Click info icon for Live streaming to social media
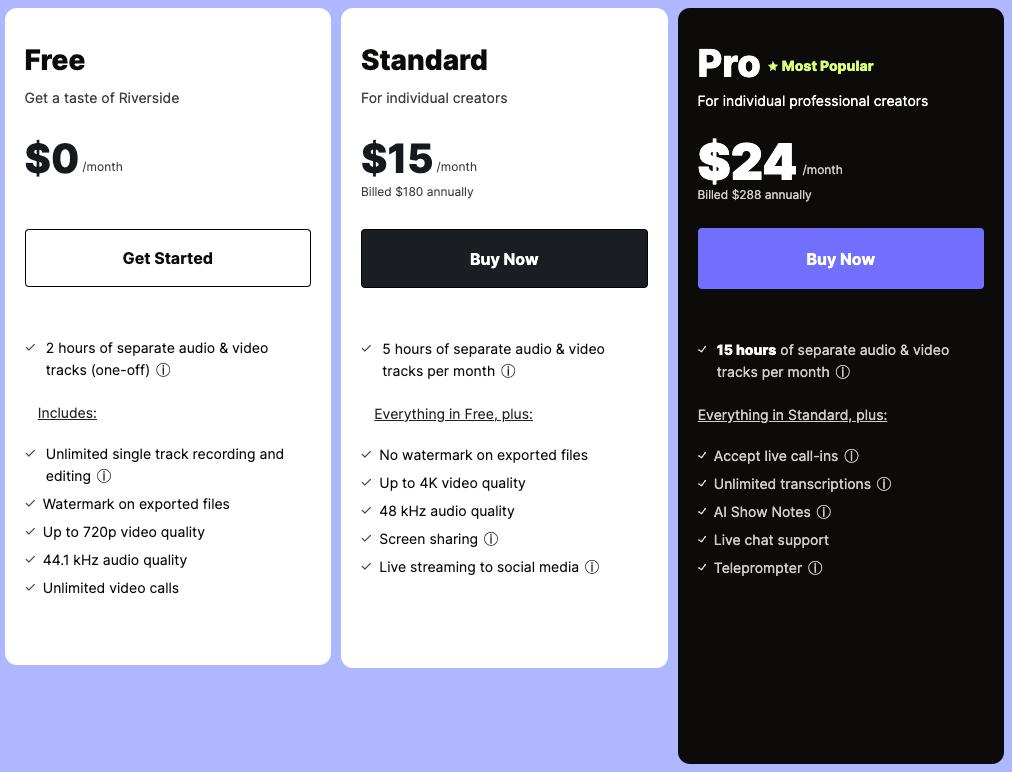 pyautogui.click(x=592, y=567)
